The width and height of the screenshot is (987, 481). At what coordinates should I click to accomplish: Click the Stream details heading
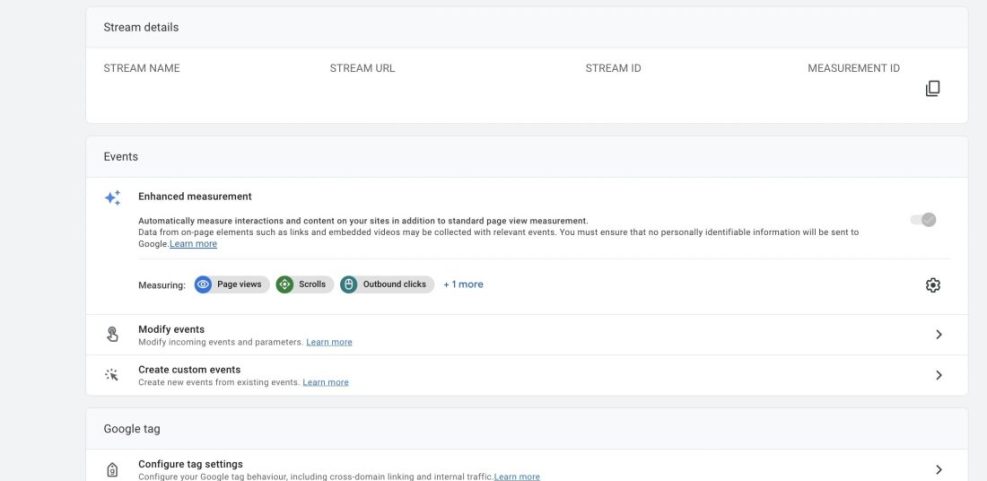click(141, 27)
